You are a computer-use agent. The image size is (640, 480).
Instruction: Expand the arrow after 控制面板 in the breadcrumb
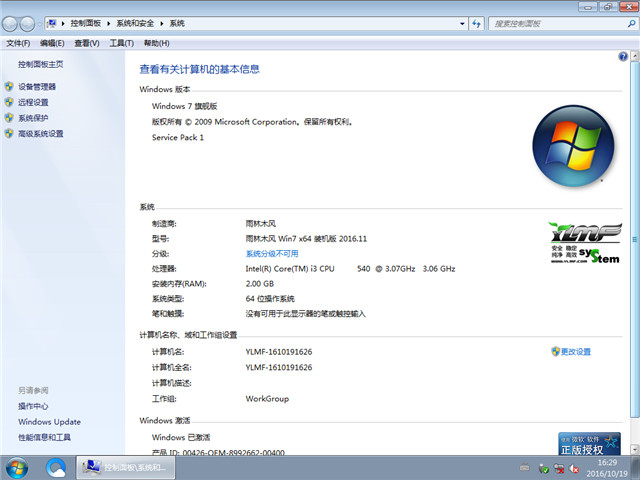tap(109, 24)
